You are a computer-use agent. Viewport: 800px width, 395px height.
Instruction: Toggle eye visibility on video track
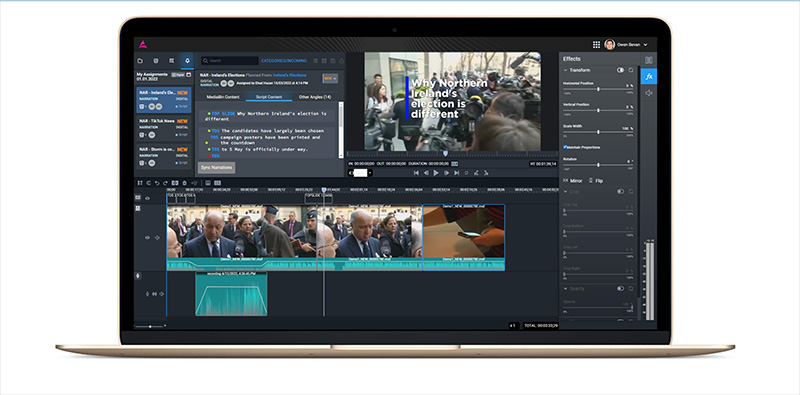click(x=147, y=237)
